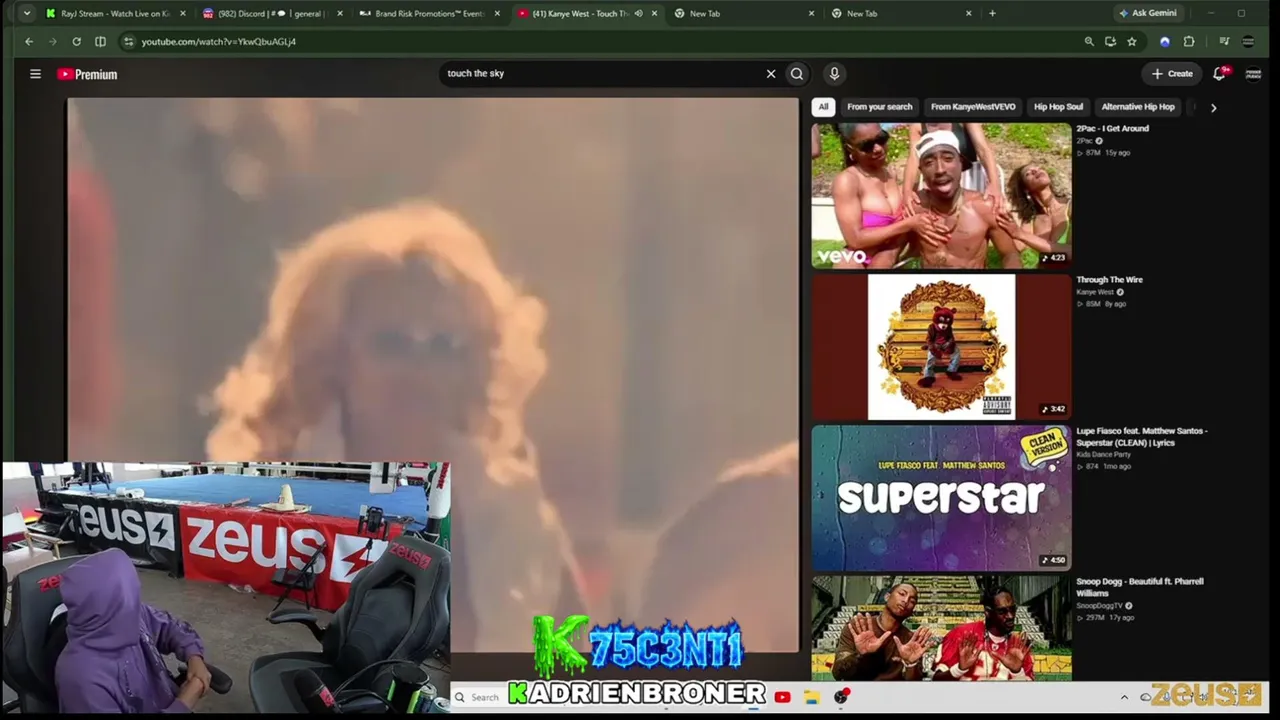Toggle the browser side panel icon

(100, 42)
